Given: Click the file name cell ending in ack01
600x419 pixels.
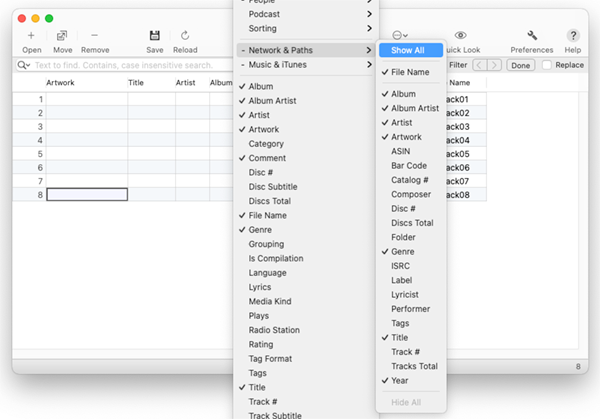Looking at the screenshot, I should point(466,99).
